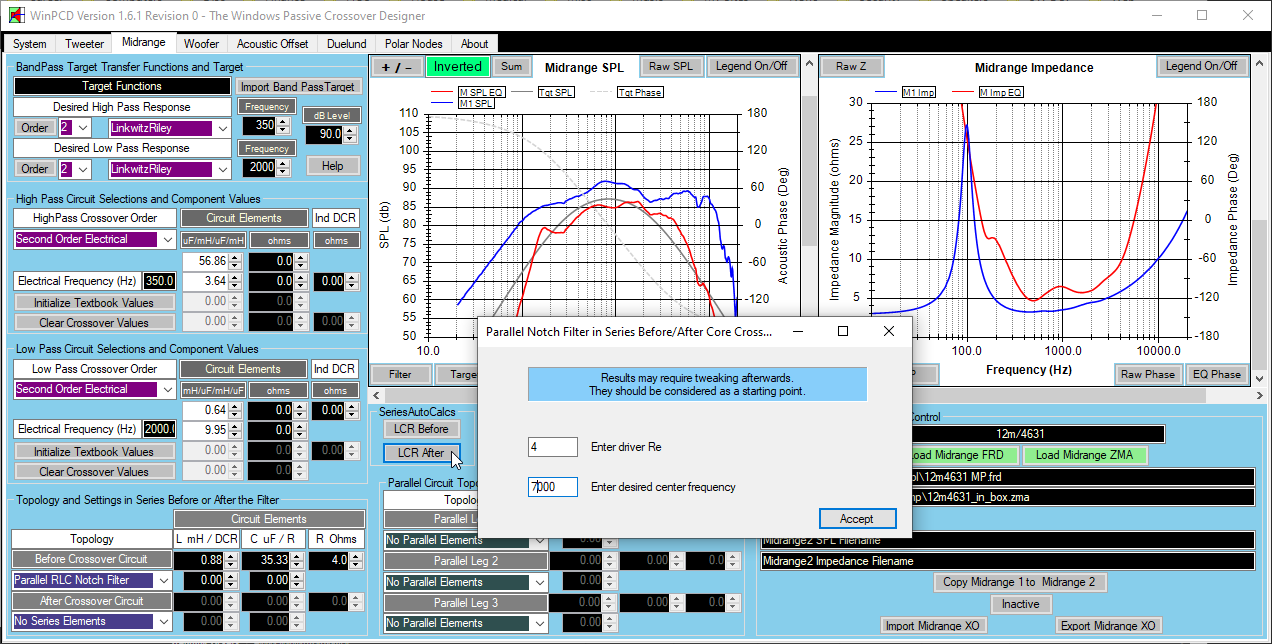Switch to the Tweeter tab

point(84,44)
